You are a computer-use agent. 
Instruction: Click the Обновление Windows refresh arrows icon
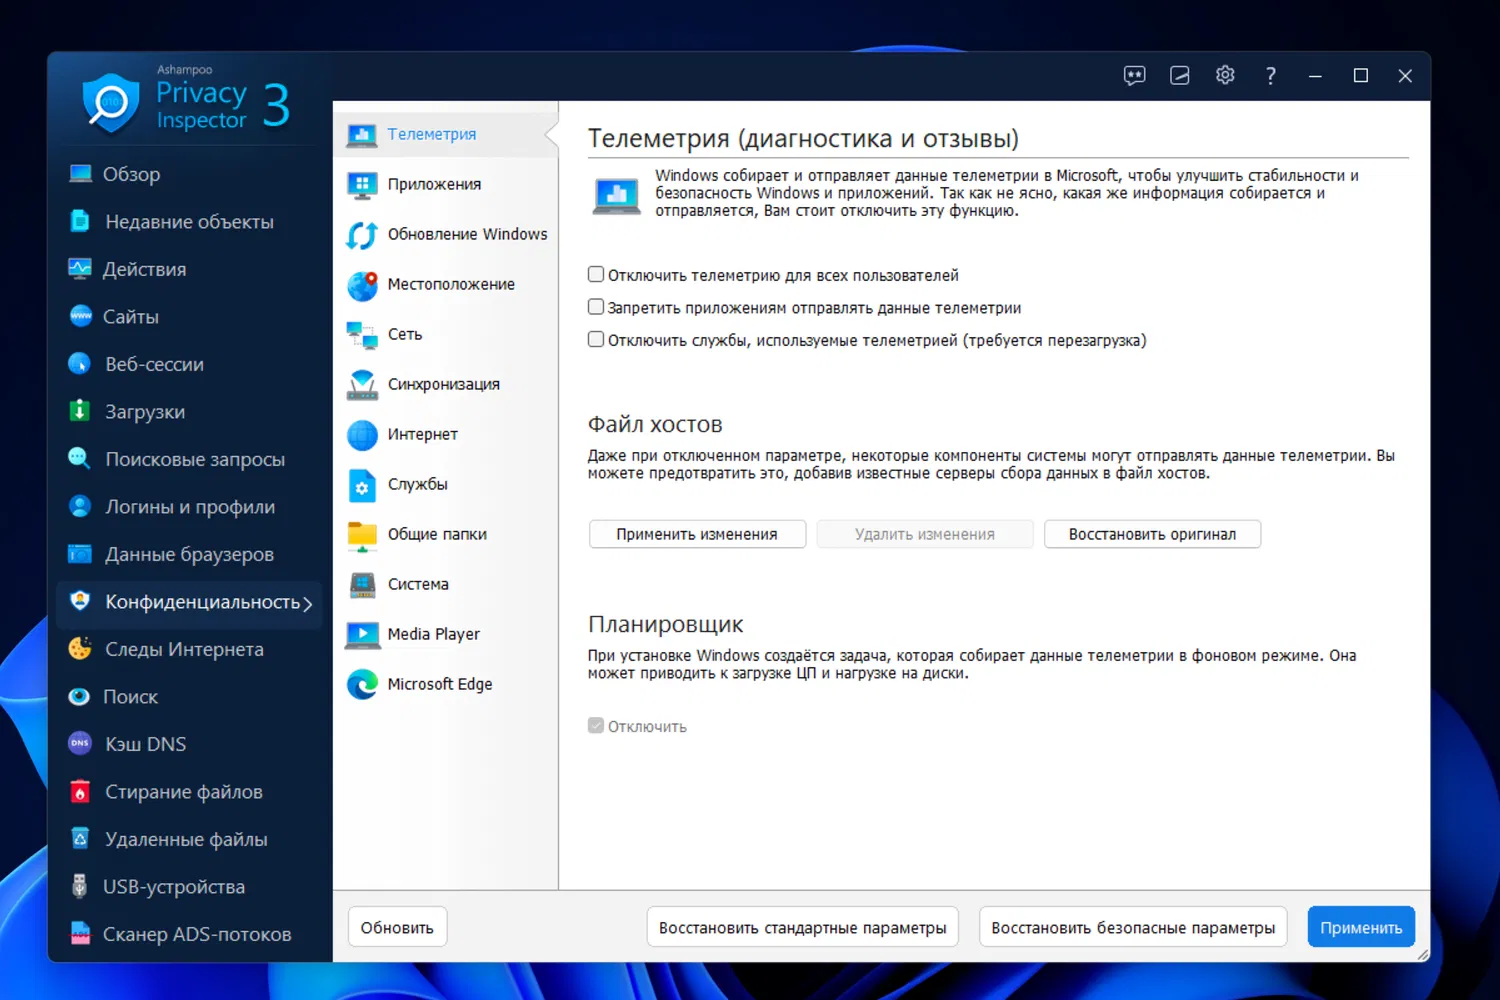[362, 235]
